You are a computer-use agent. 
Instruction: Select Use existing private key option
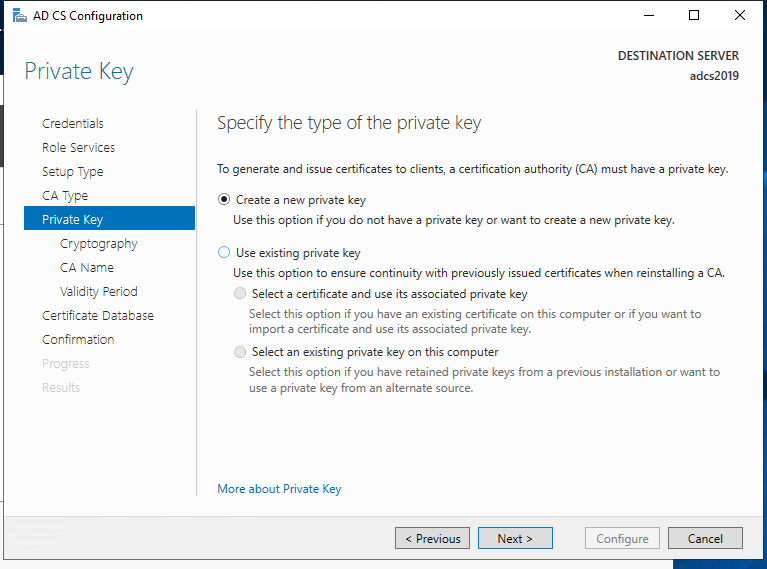coord(224,253)
